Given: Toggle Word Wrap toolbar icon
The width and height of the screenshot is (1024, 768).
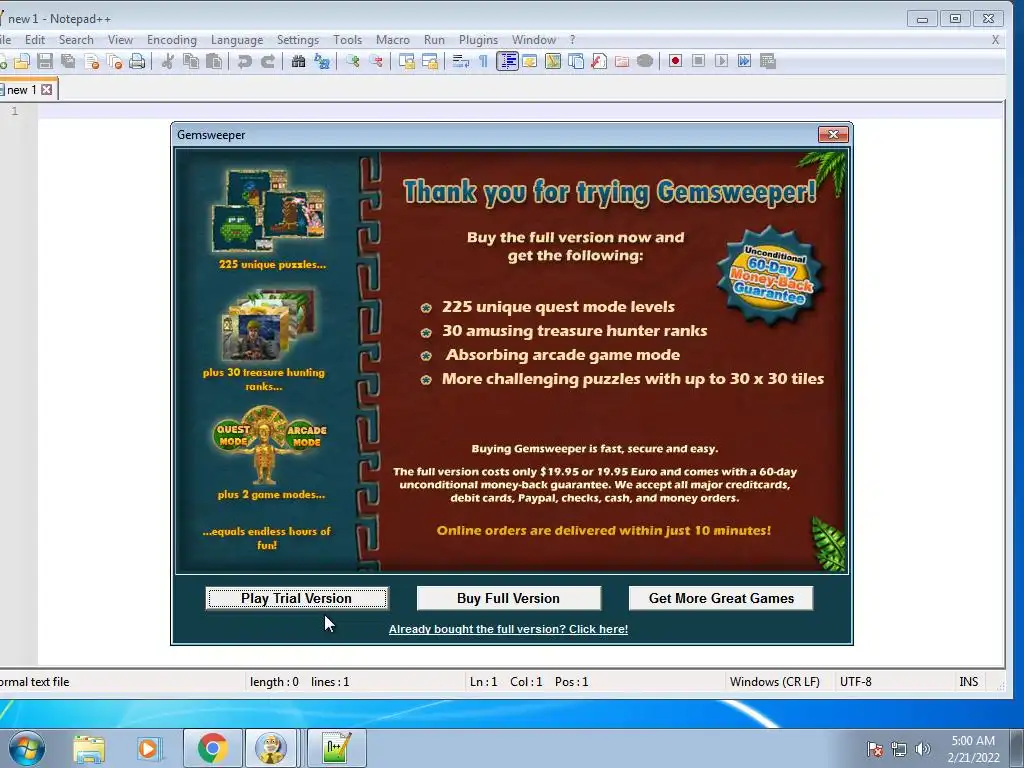Looking at the screenshot, I should point(460,61).
